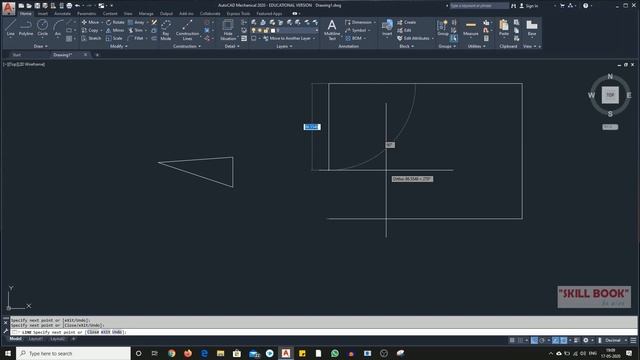Switch to the Parametric ribbon tab
The image size is (640, 360).
(87, 13)
